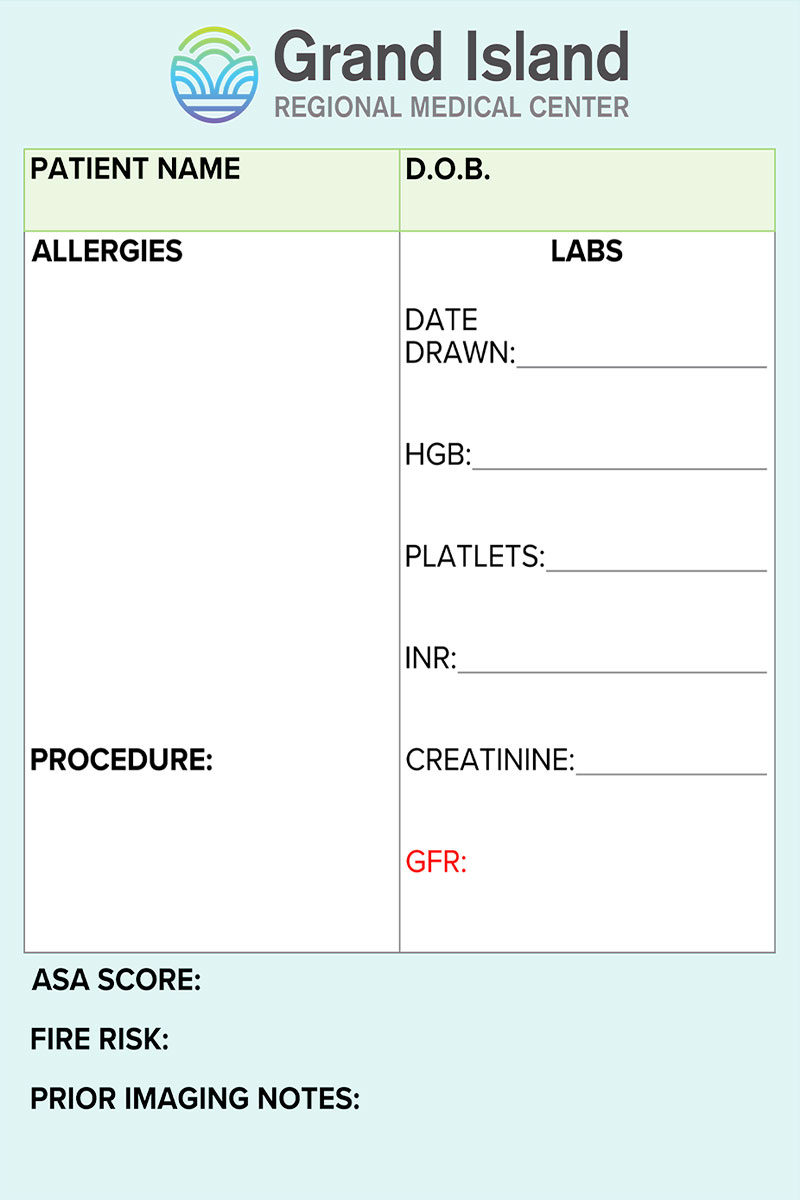Click the Date Drawn blank line

coord(641,366)
